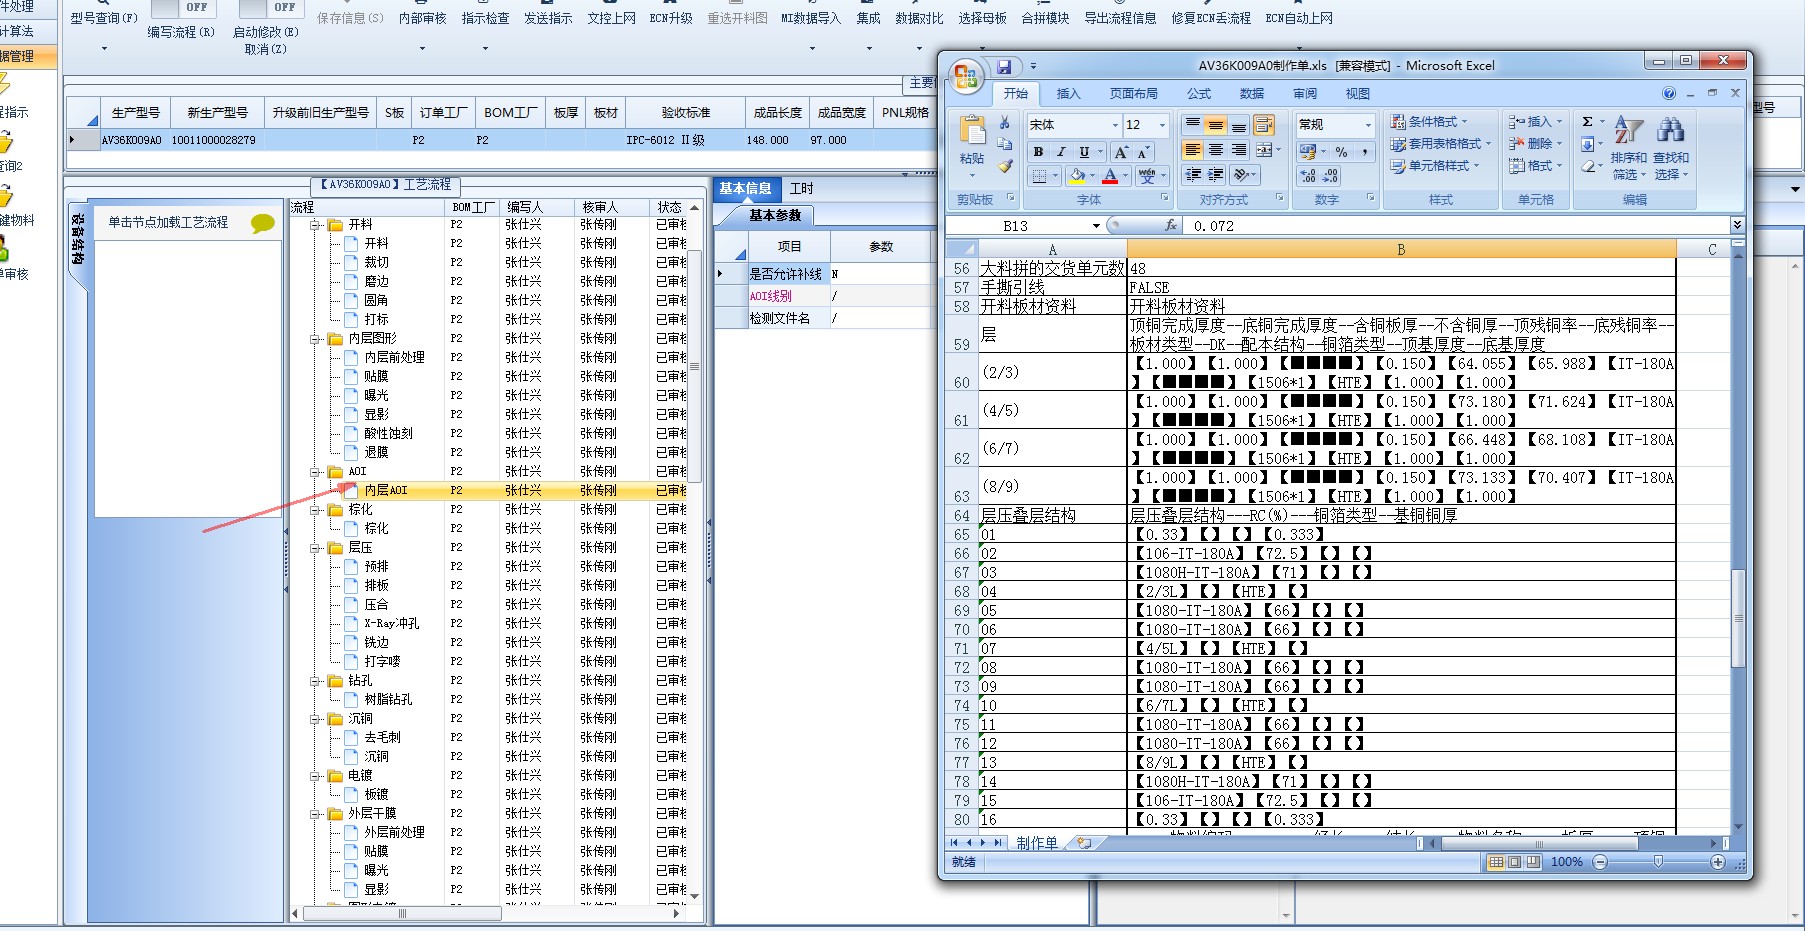
Task: Click the bottom align icon in Excel
Action: pos(1238,125)
